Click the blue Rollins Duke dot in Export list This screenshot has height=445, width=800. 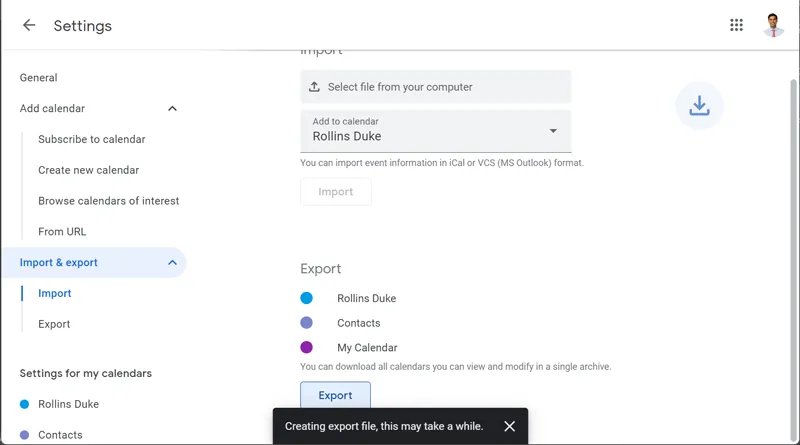(x=307, y=298)
